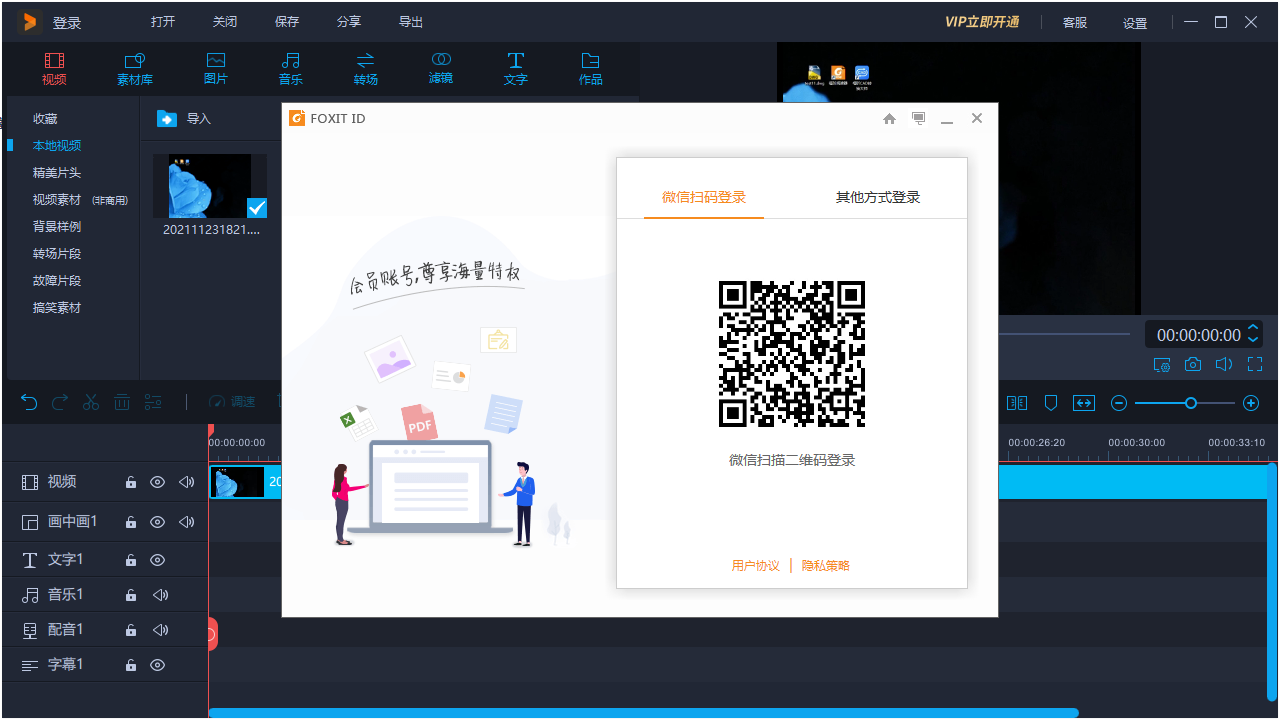
Task: Click the undo arrow icon
Action: point(28,402)
